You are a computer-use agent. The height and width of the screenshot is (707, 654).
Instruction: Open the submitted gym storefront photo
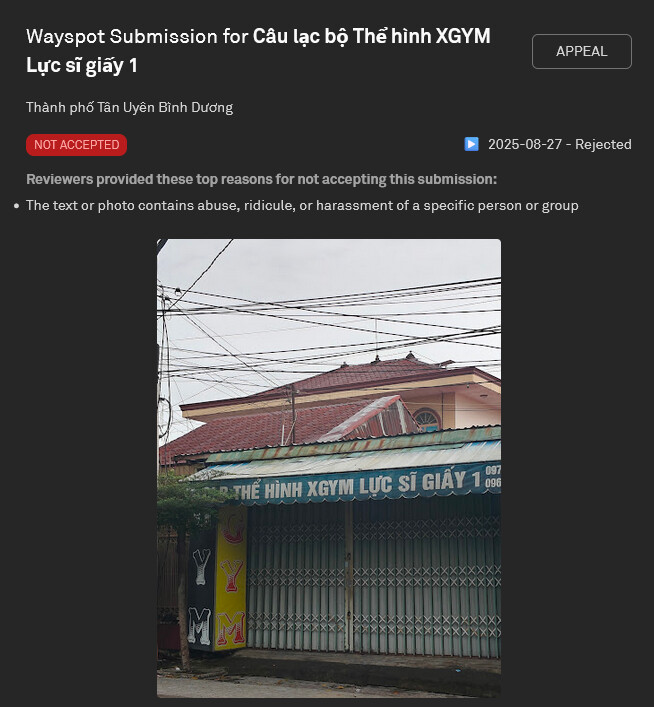click(x=329, y=468)
